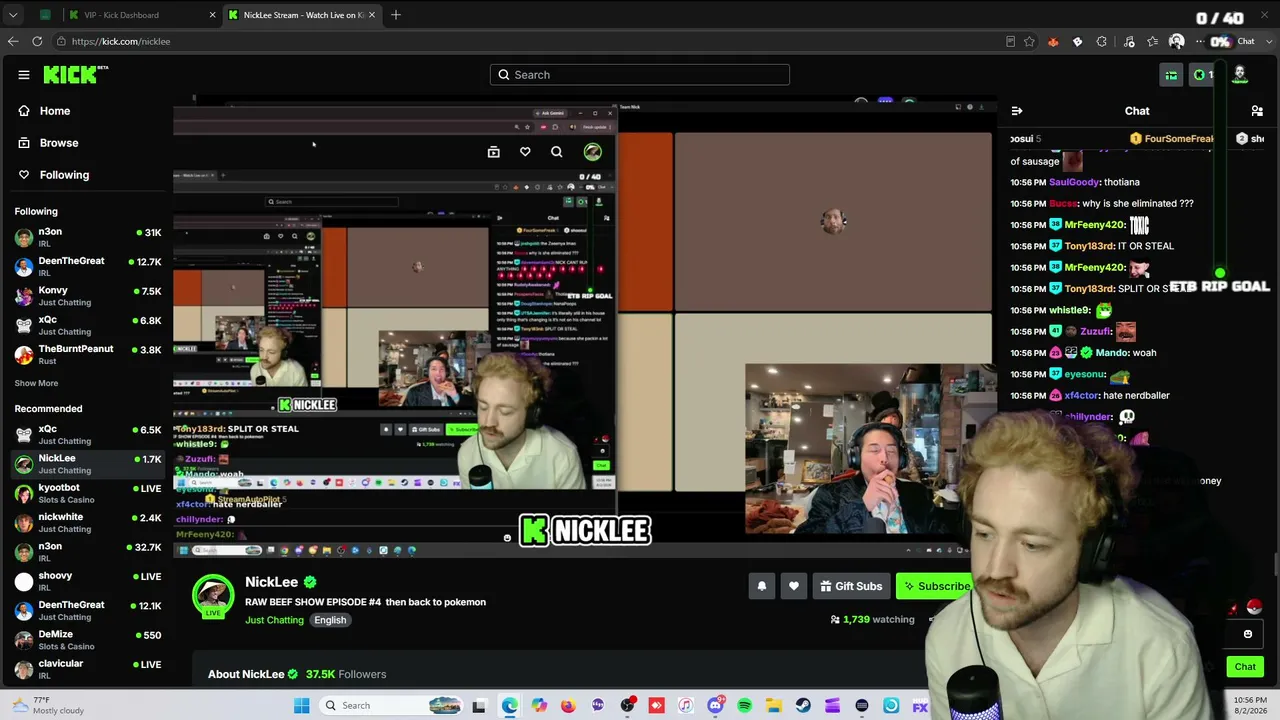Open the Windows Start menu
This screenshot has width=1280, height=720.
point(302,706)
